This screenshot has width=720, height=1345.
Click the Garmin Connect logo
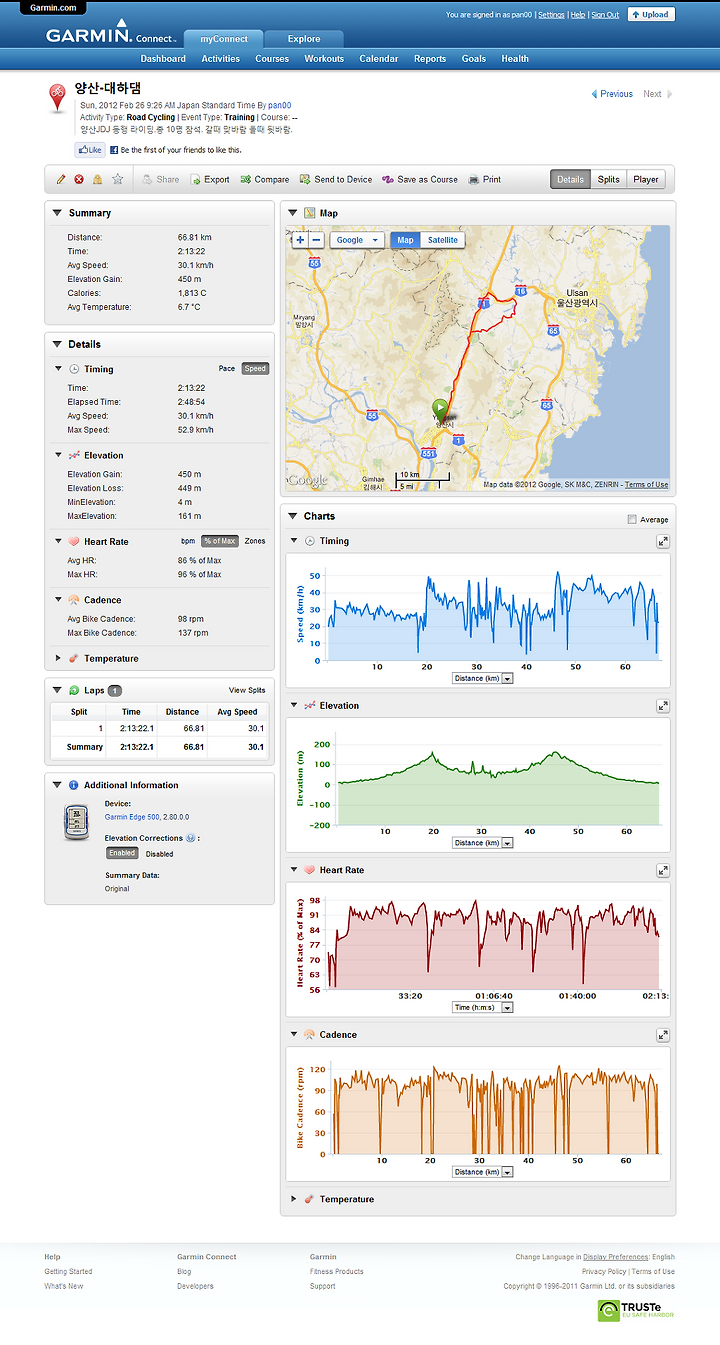pos(110,33)
